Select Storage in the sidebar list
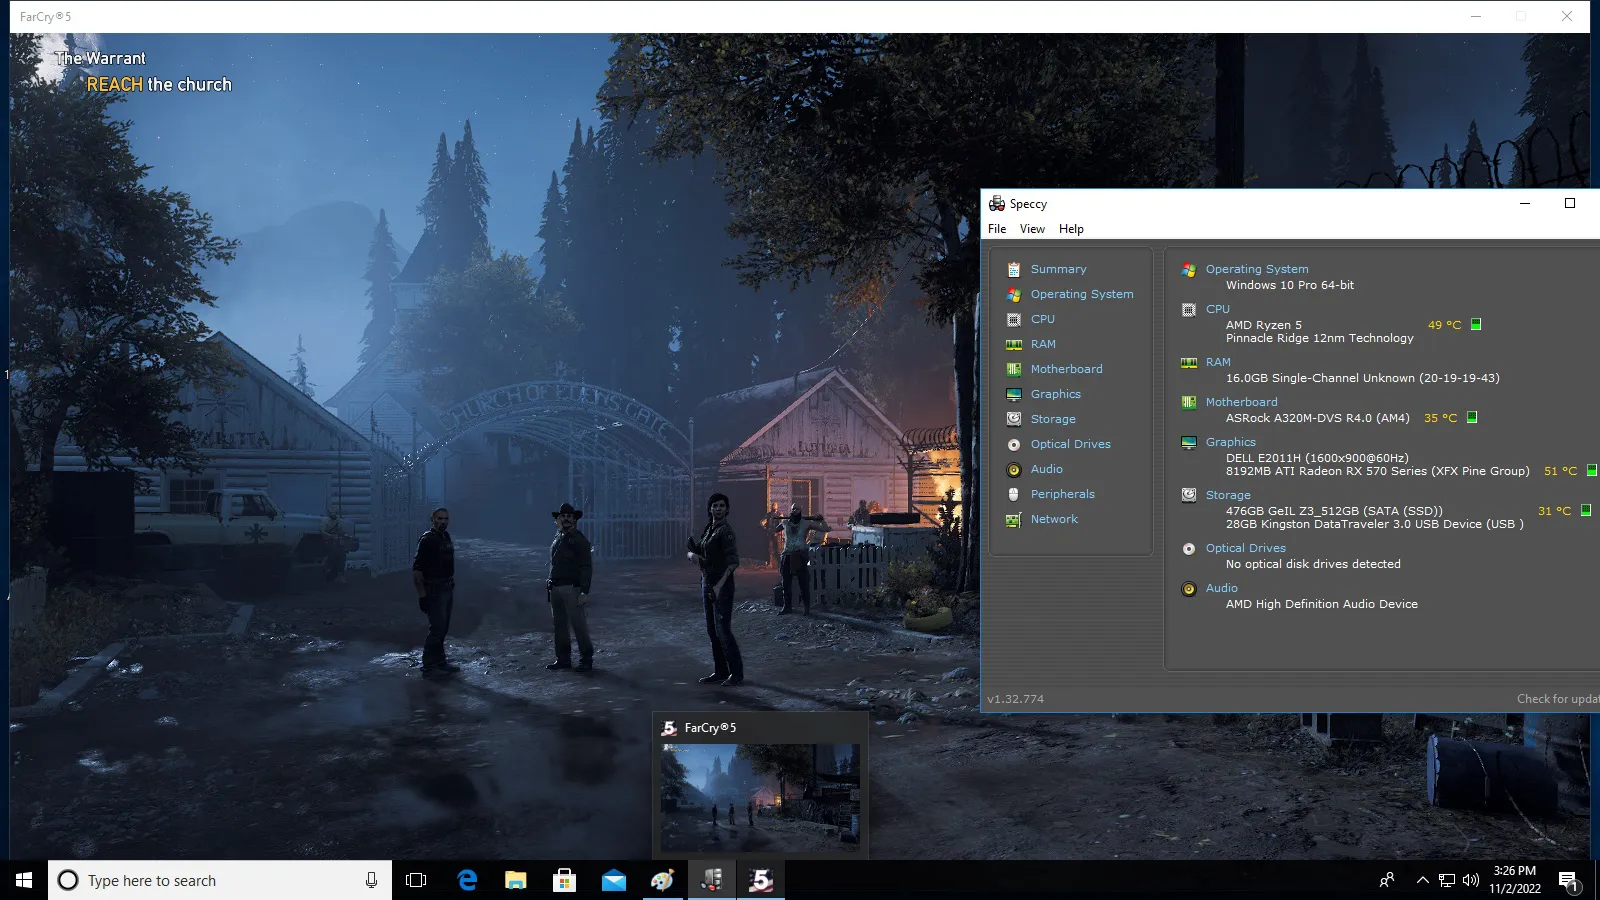Viewport: 1600px width, 900px height. (x=1053, y=419)
